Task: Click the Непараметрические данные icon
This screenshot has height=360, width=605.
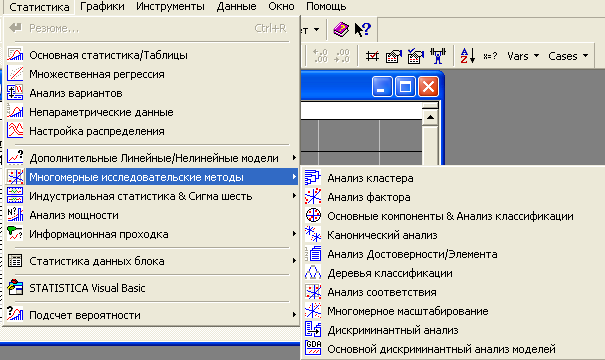Action: click(x=15, y=112)
